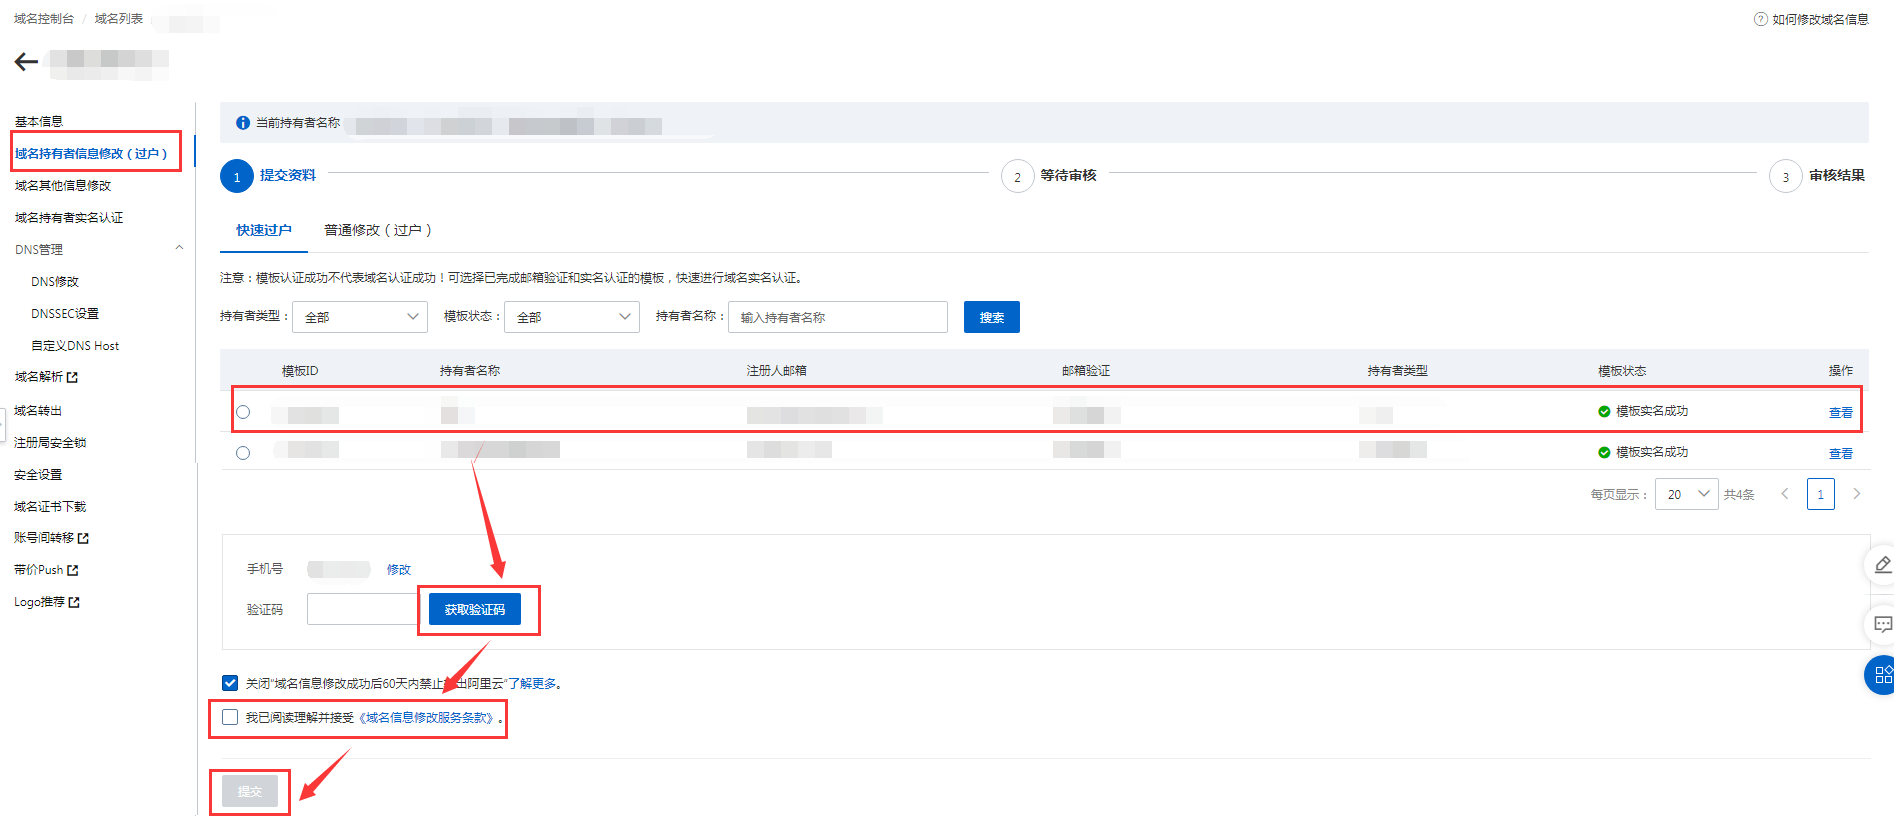Go to previous page arrow
The image size is (1894, 825).
tap(1784, 494)
